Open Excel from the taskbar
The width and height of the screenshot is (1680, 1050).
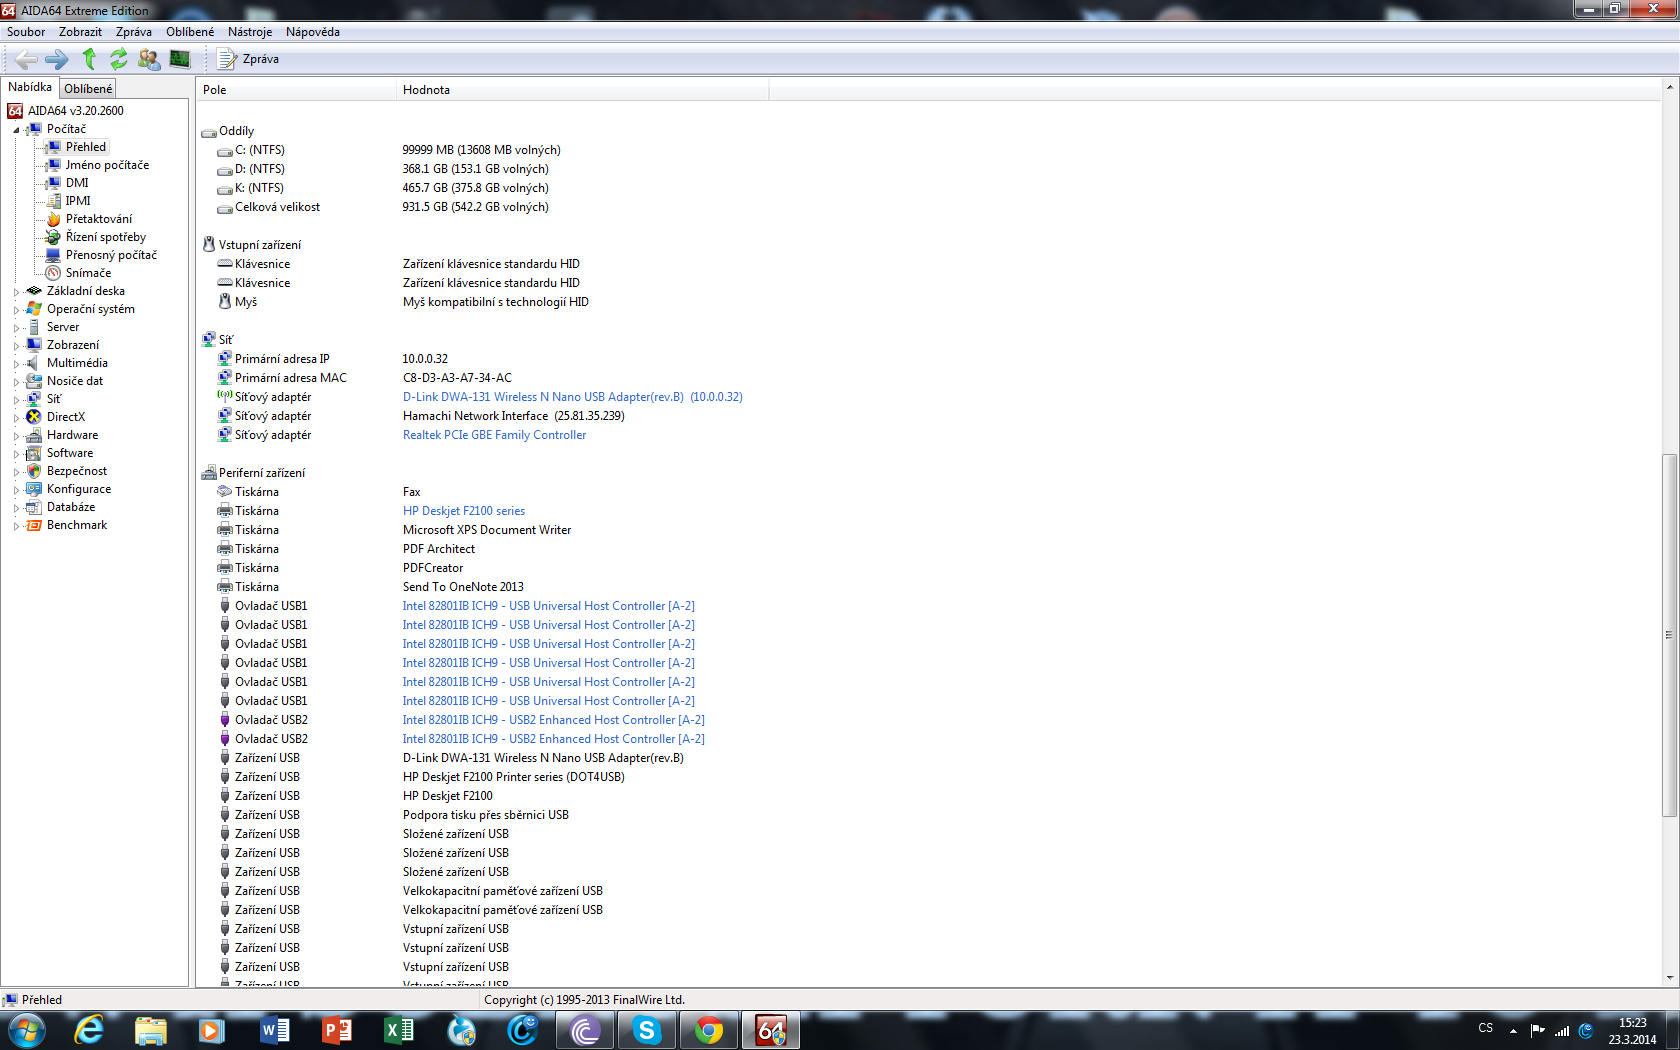tap(398, 1030)
